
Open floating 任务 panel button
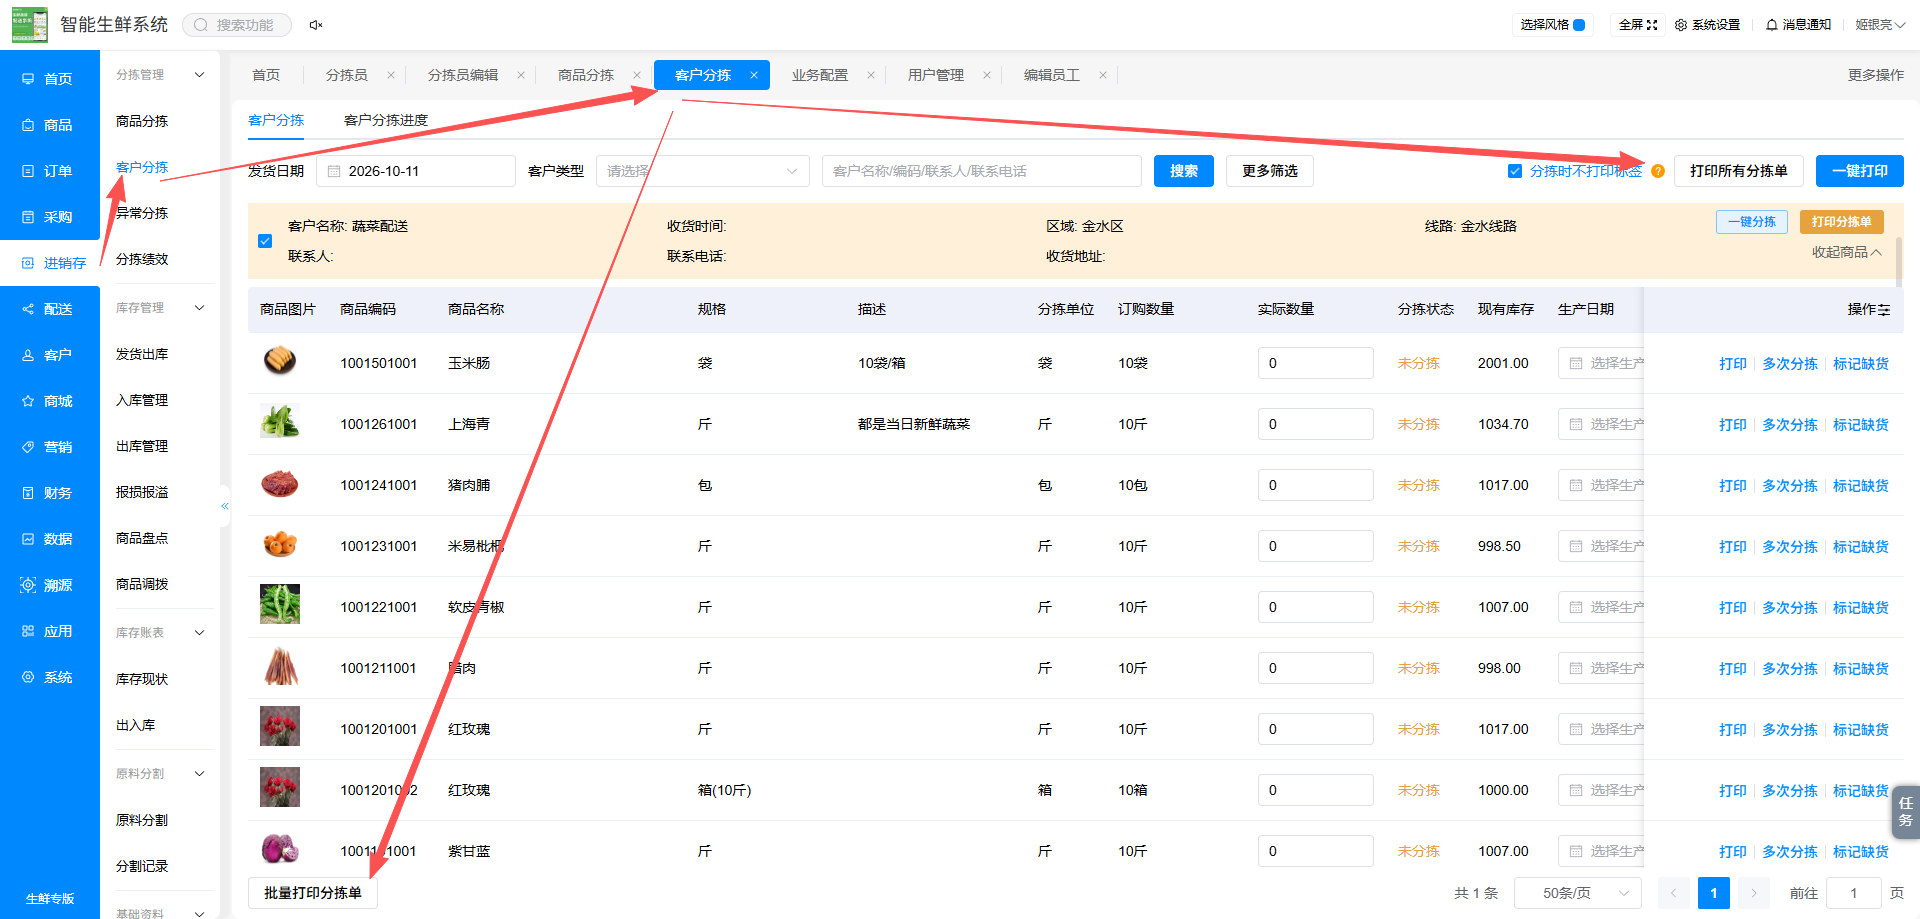[1905, 812]
